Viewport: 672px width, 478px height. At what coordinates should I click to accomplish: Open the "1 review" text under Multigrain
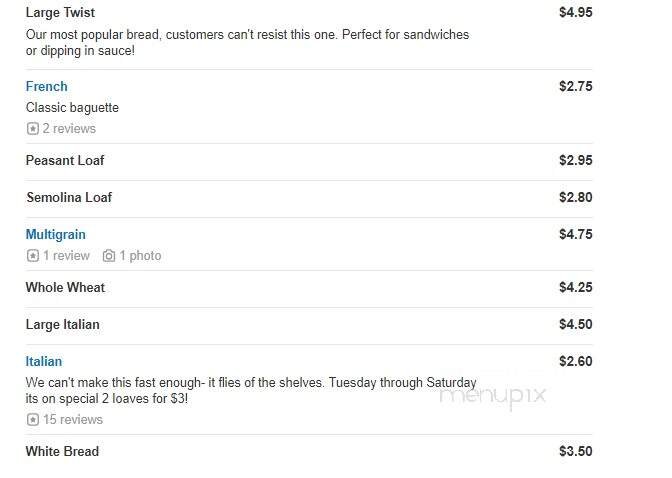pos(66,256)
